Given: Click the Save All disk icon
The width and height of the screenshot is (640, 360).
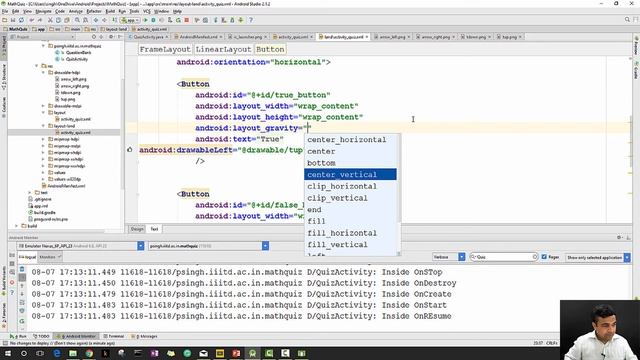Looking at the screenshot, I should [x=13, y=20].
